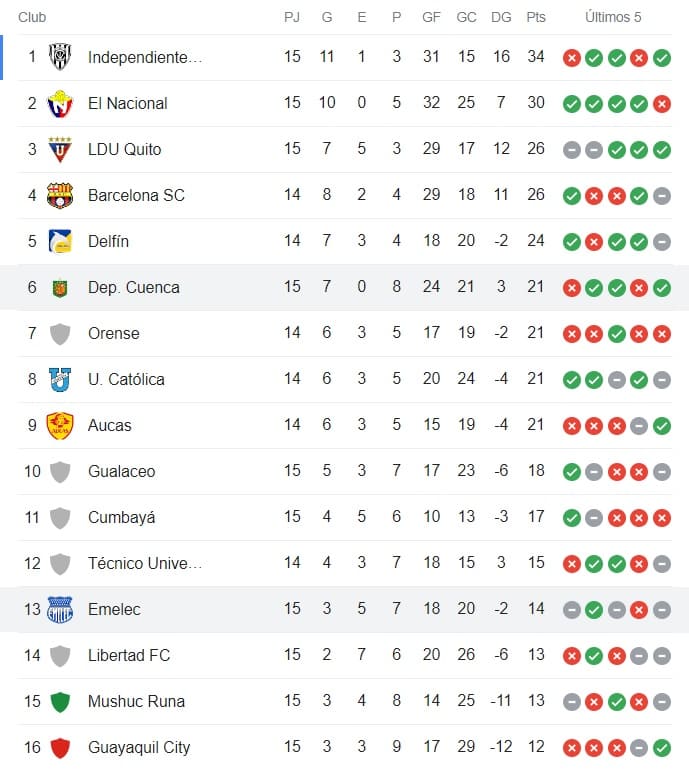Click Independiente's most recent win indicator
Screen dimensions: 689x771
(x=662, y=57)
